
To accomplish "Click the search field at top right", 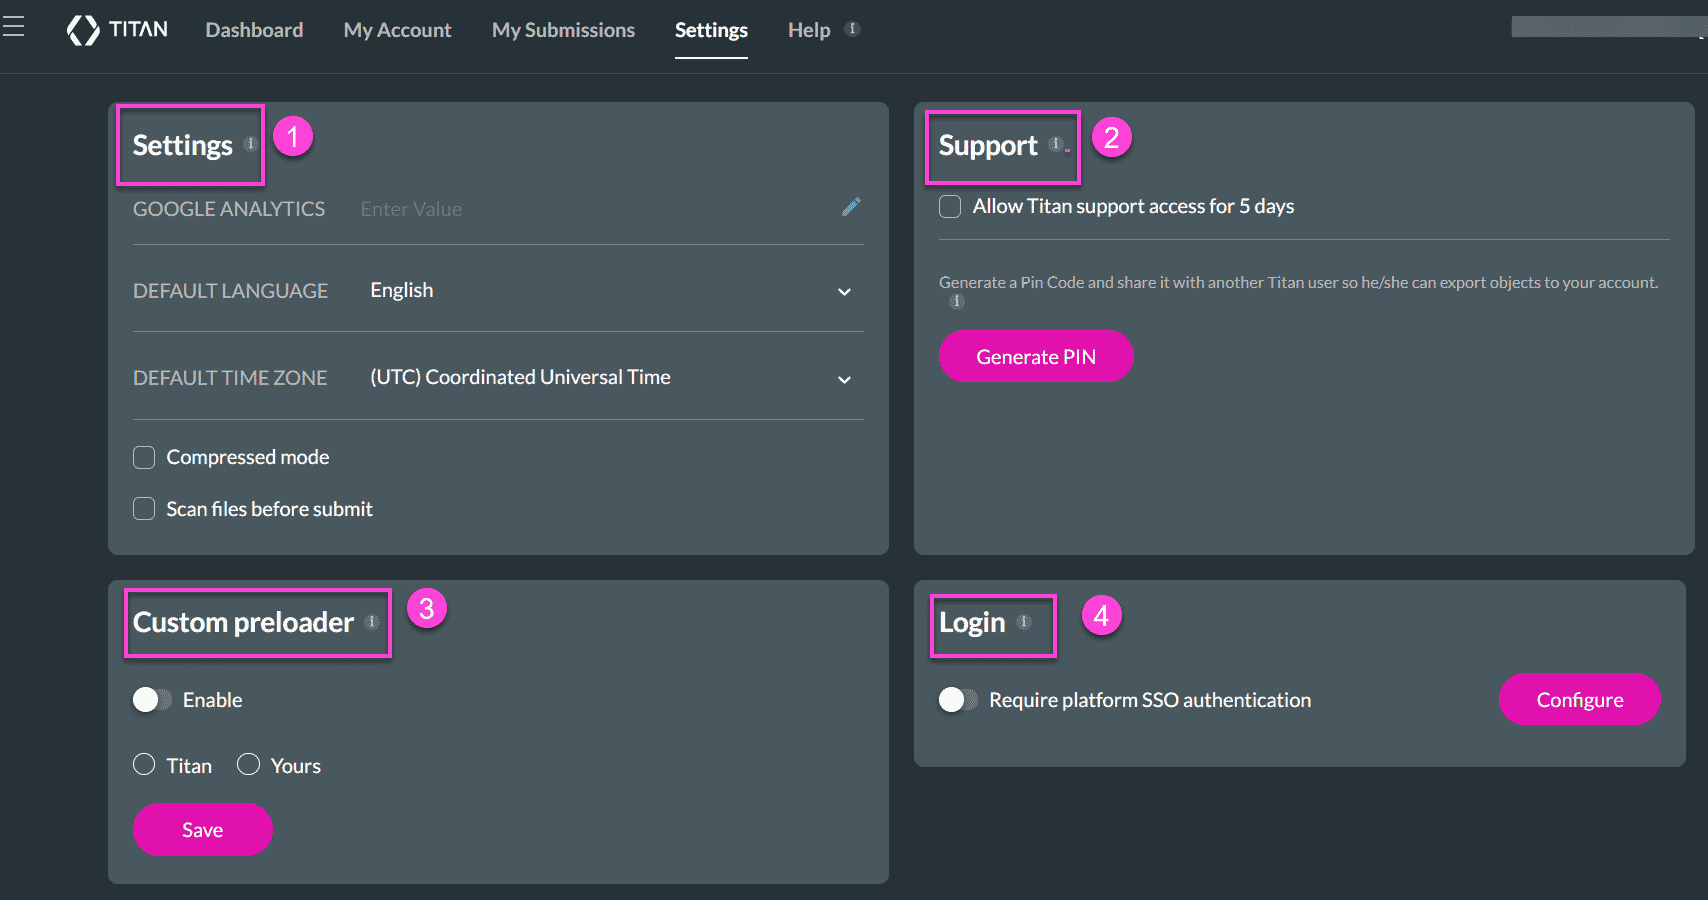I will click(1600, 27).
